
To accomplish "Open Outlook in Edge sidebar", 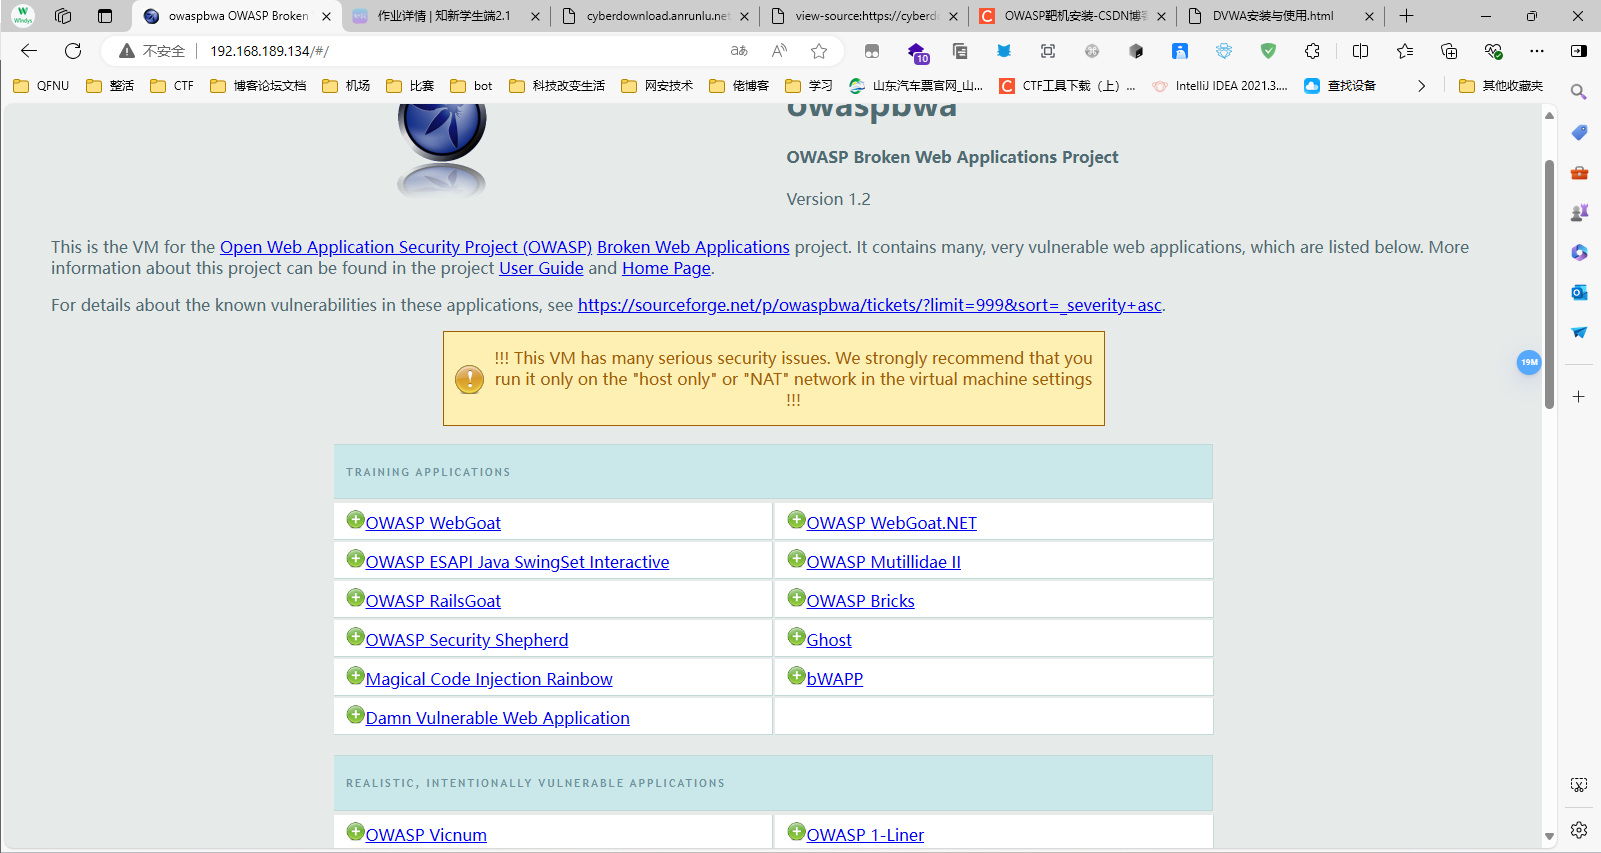I will click(1579, 292).
